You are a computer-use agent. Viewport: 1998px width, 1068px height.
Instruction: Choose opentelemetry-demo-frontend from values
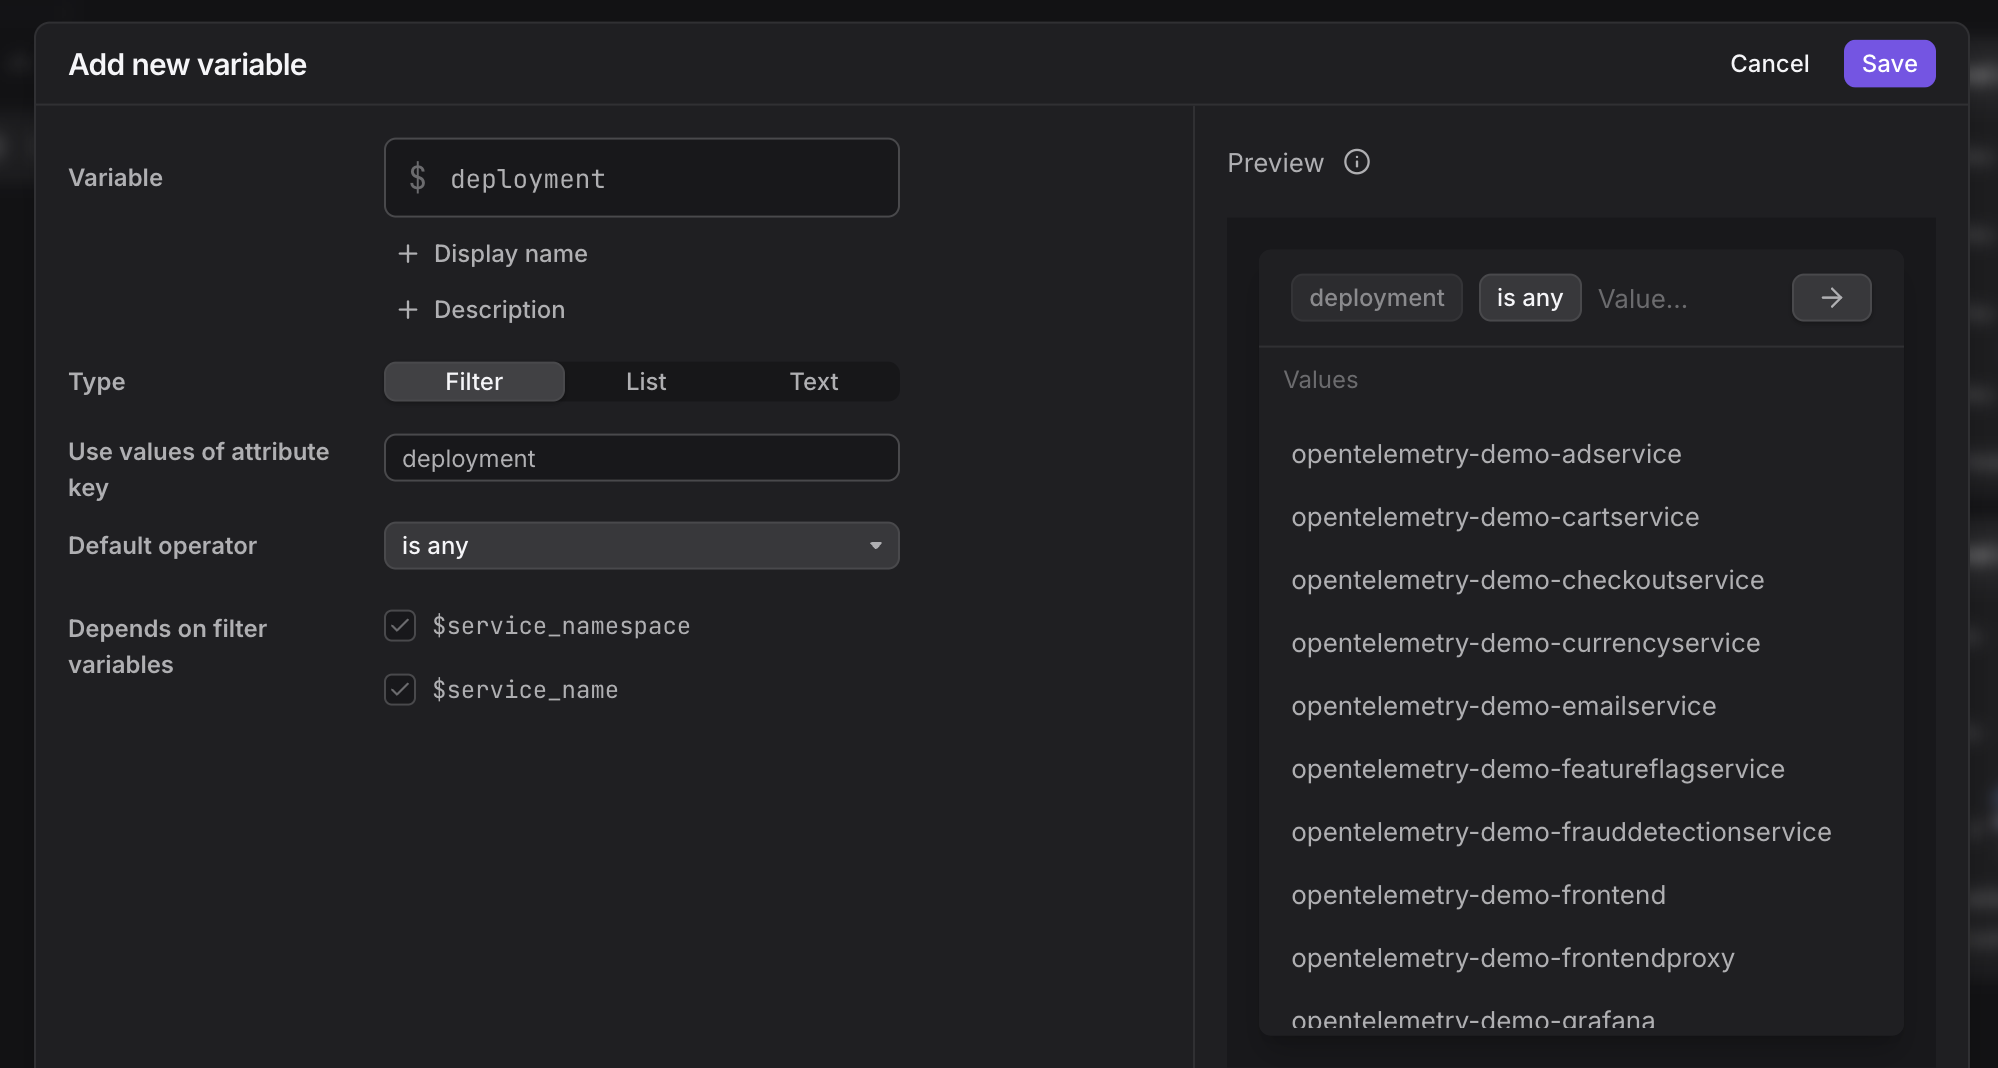tap(1478, 895)
